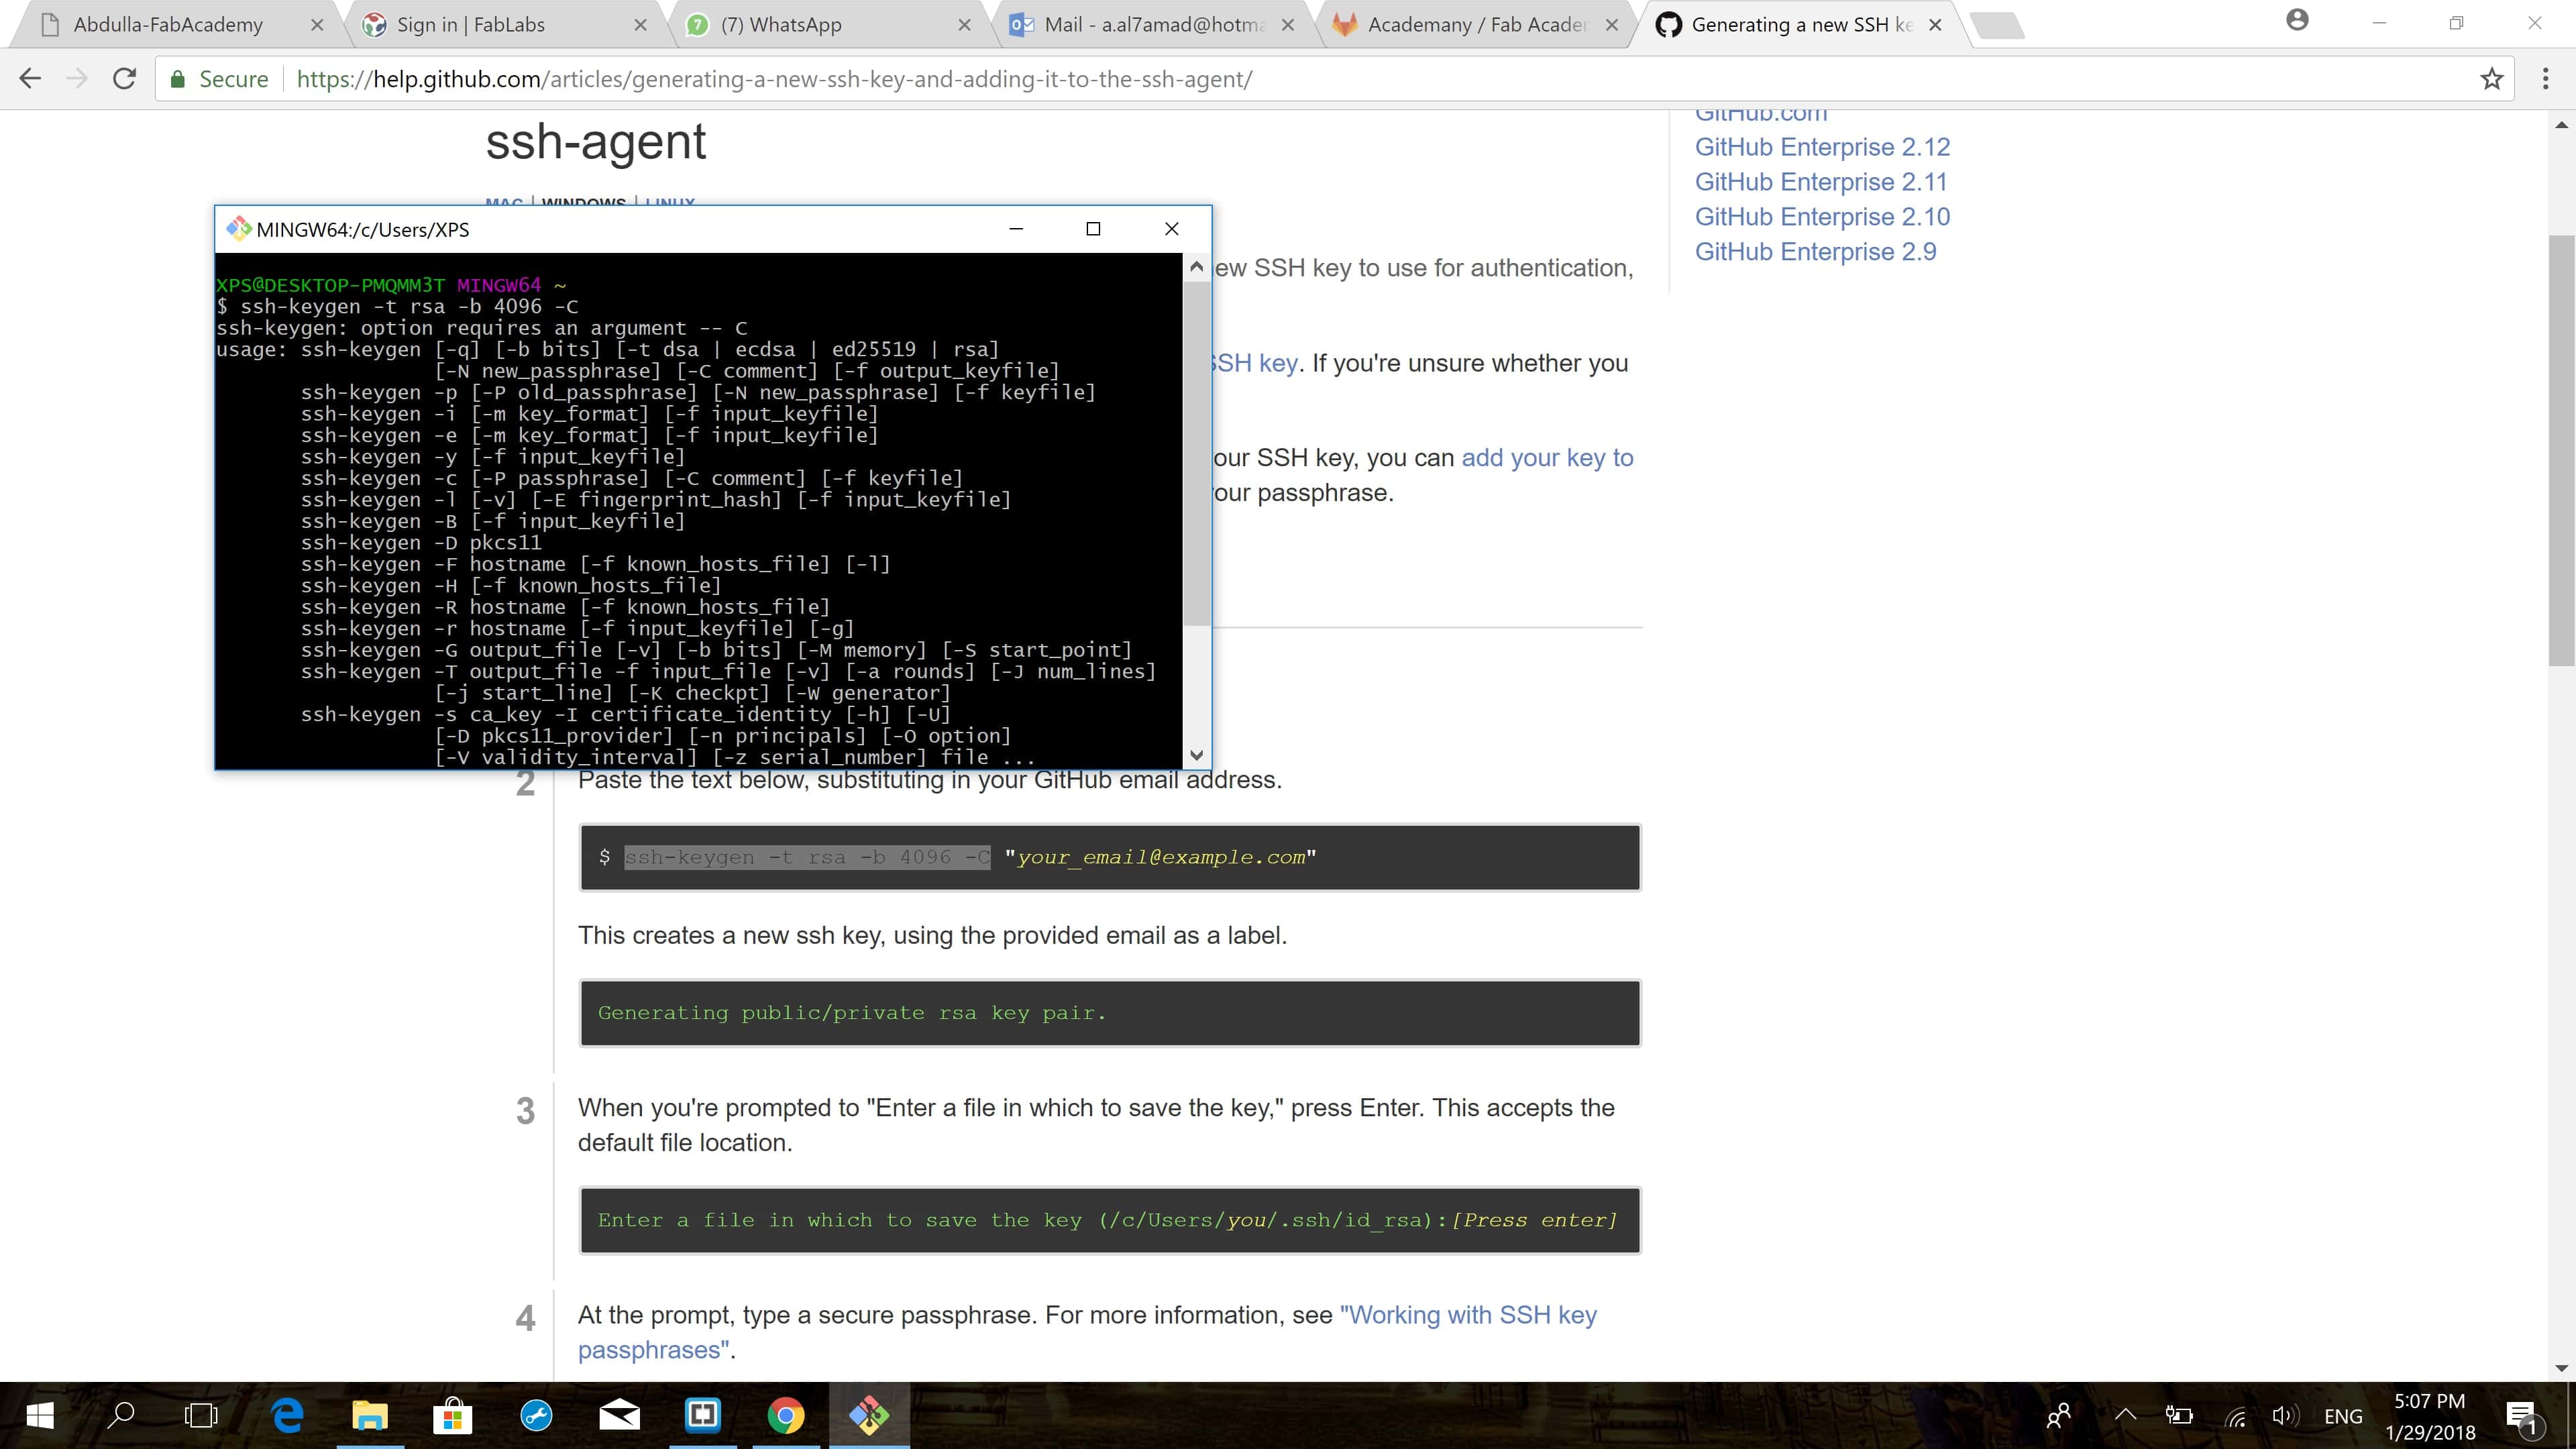2576x1449 pixels.
Task: Switch to Chrome on the taskbar
Action: [x=786, y=1415]
